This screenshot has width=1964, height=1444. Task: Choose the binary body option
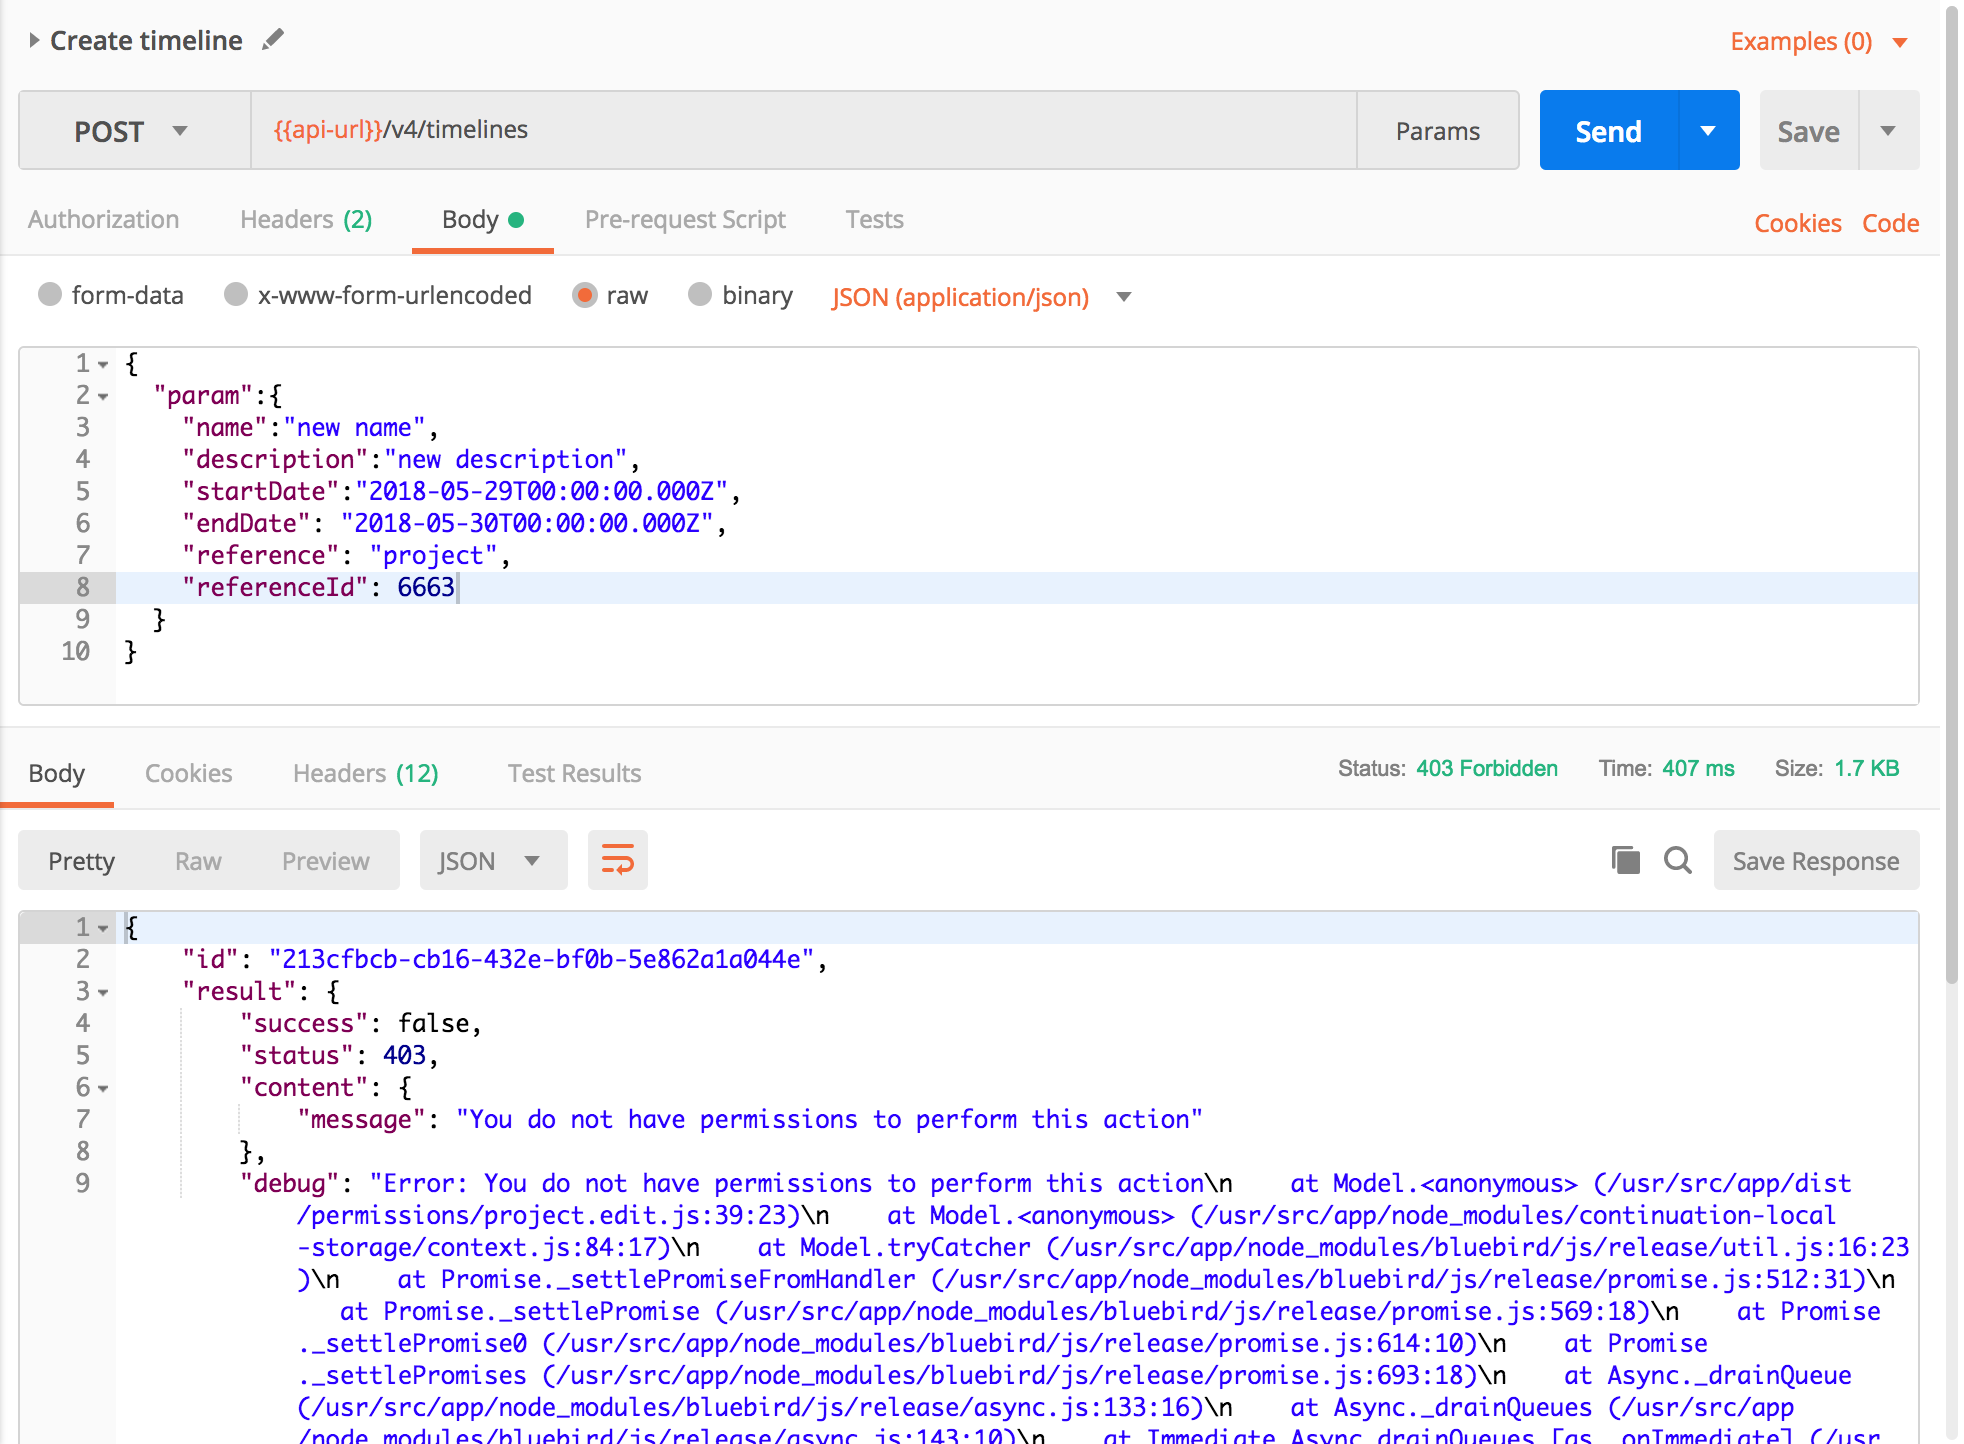(700, 294)
